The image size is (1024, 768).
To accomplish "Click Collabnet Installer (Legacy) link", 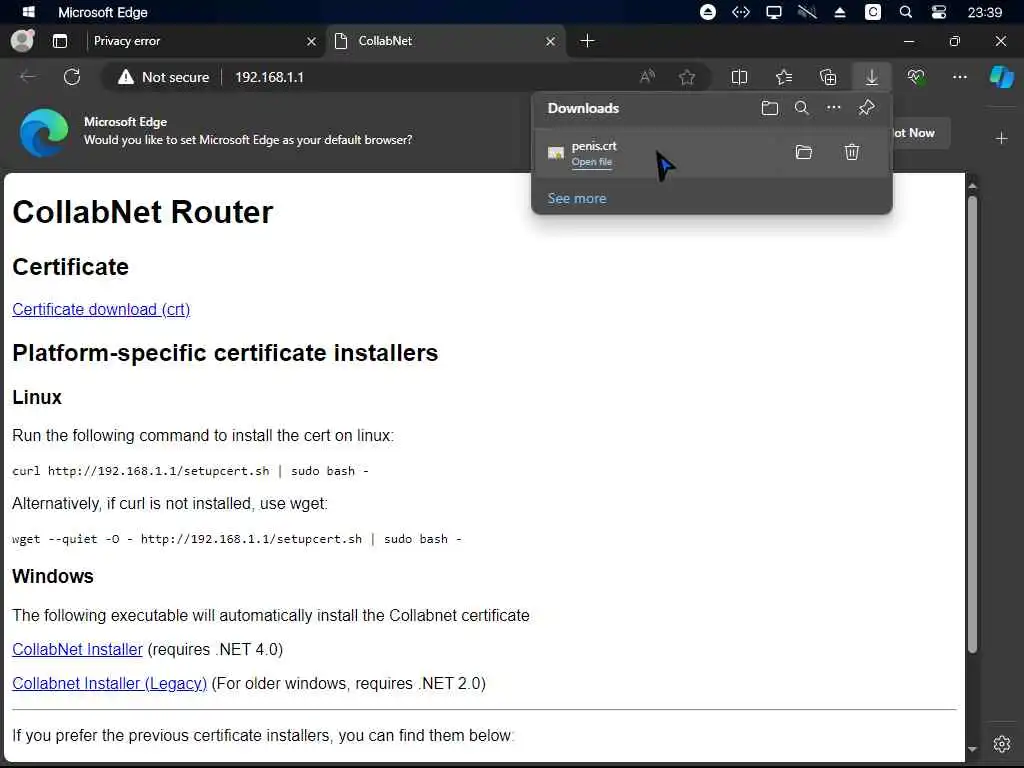I will click(x=110, y=683).
